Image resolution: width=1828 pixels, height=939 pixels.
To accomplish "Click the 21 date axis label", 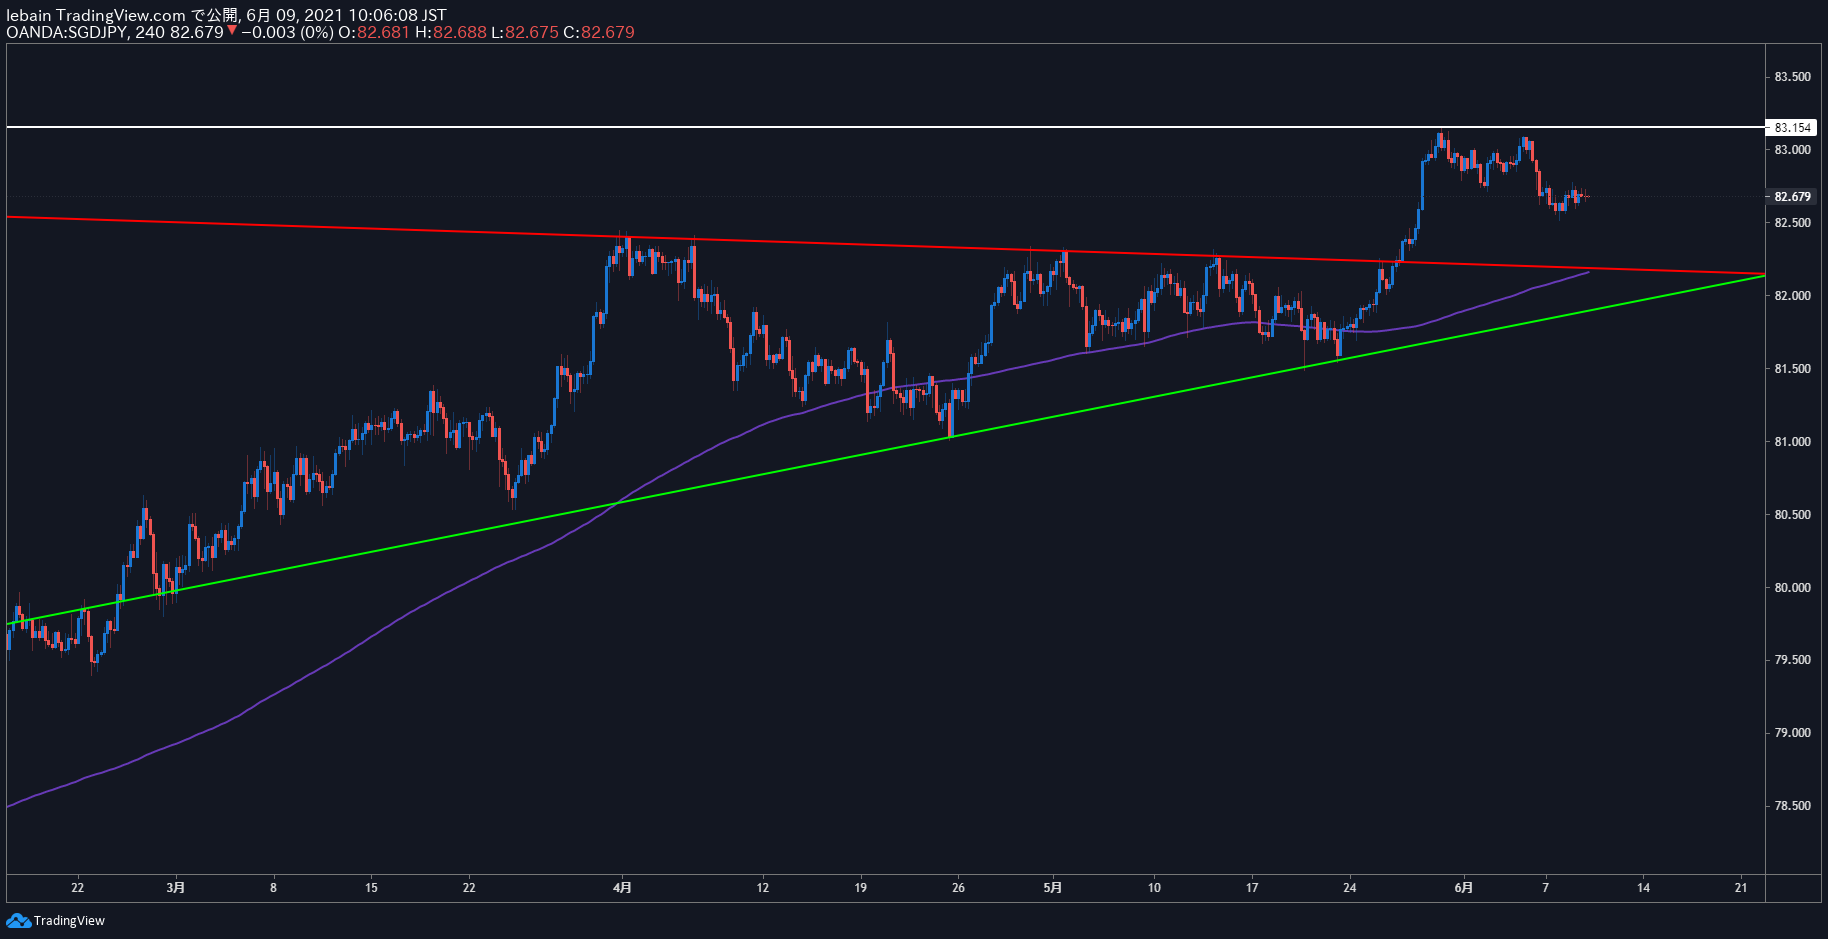I will tap(1741, 888).
